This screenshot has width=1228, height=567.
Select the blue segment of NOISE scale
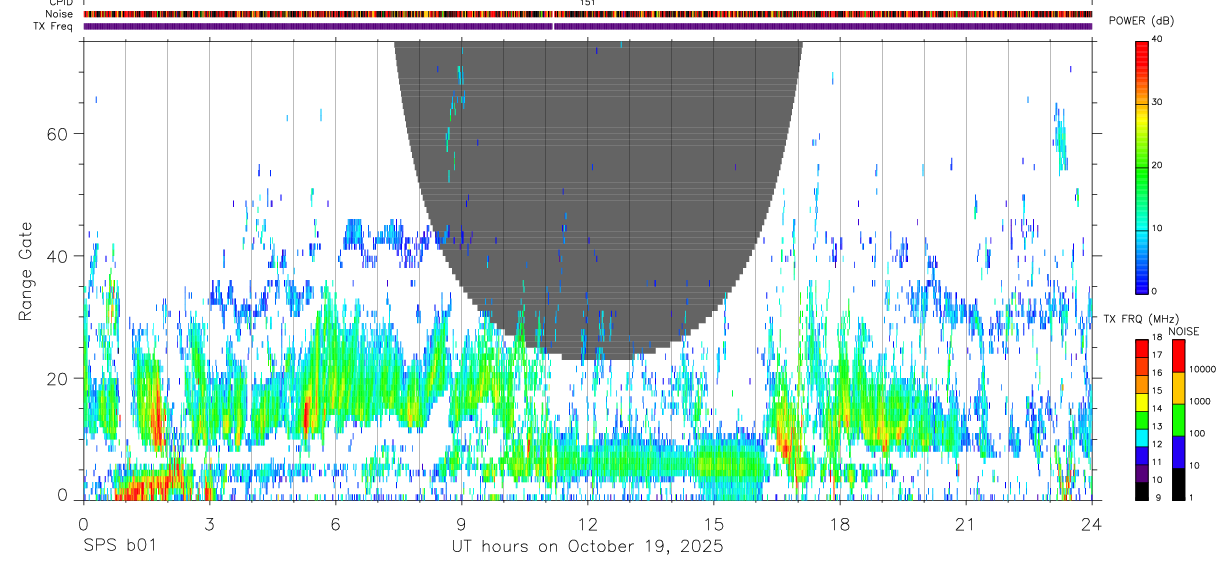click(x=1178, y=452)
